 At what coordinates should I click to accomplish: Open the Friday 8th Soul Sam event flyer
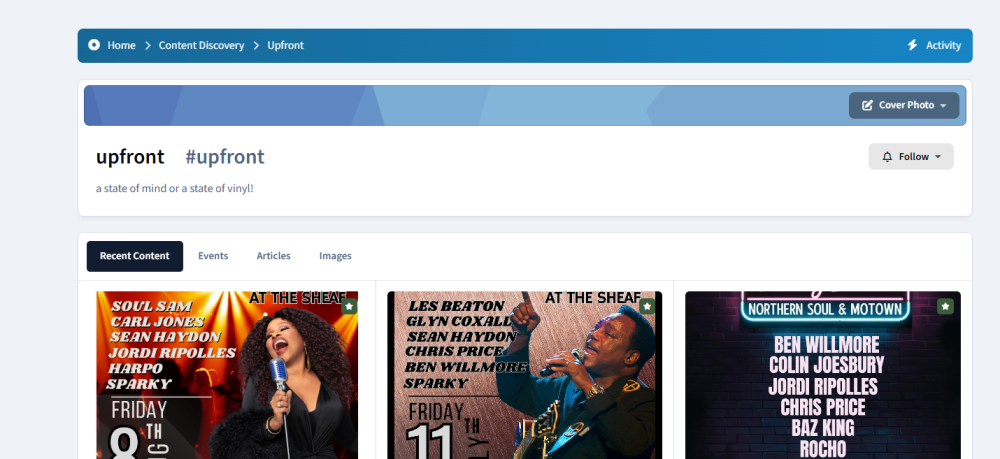click(227, 375)
